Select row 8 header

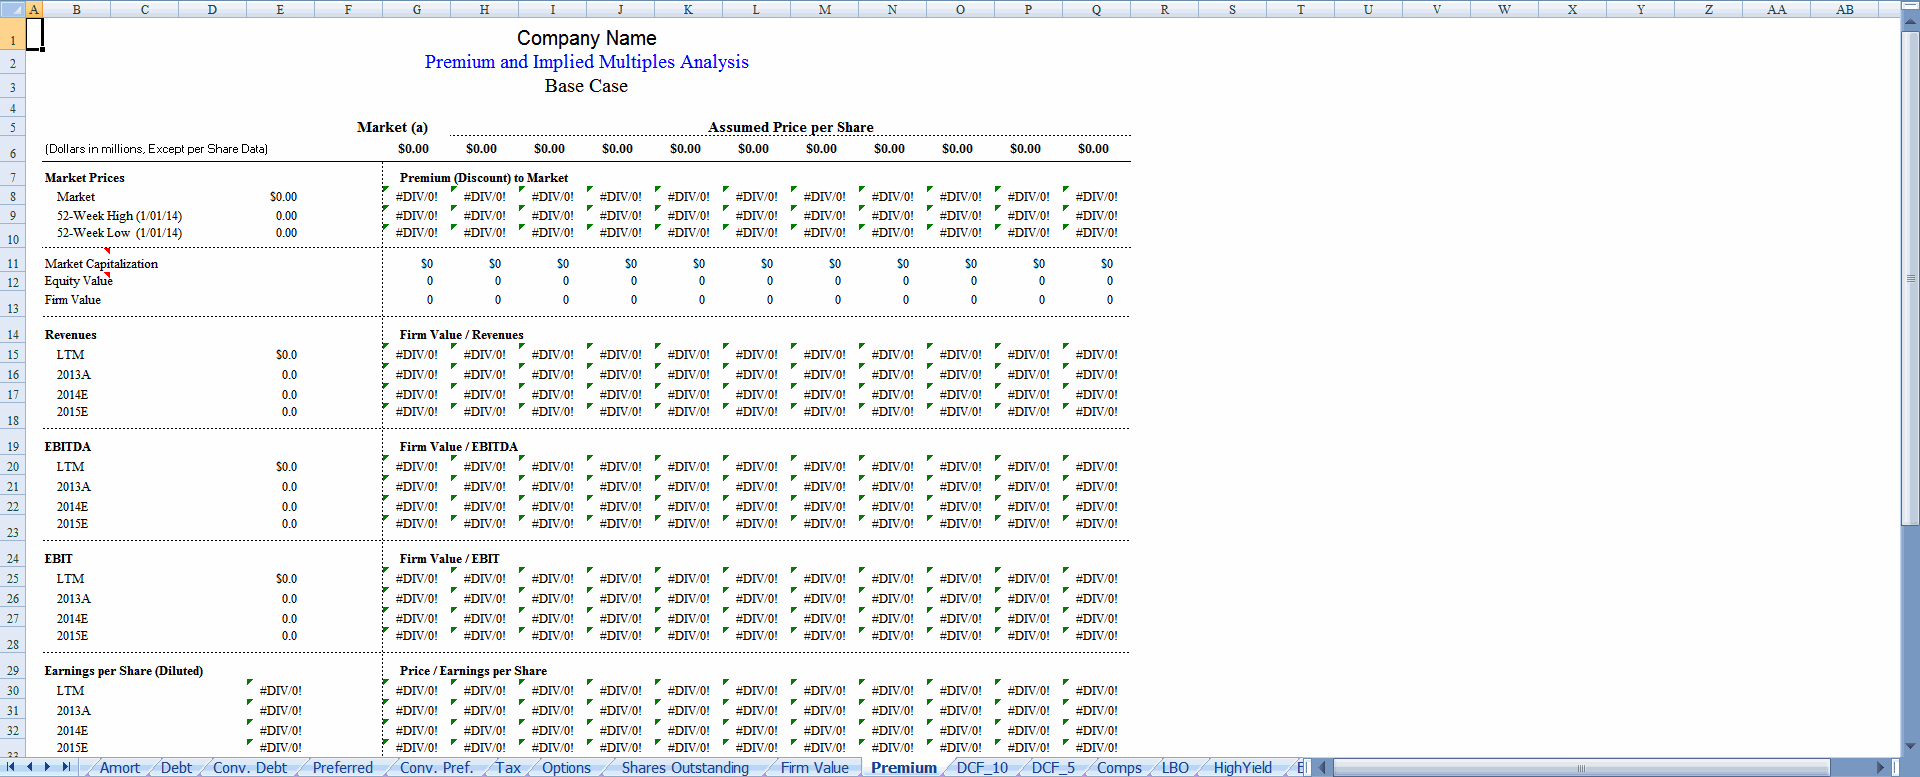(x=13, y=197)
